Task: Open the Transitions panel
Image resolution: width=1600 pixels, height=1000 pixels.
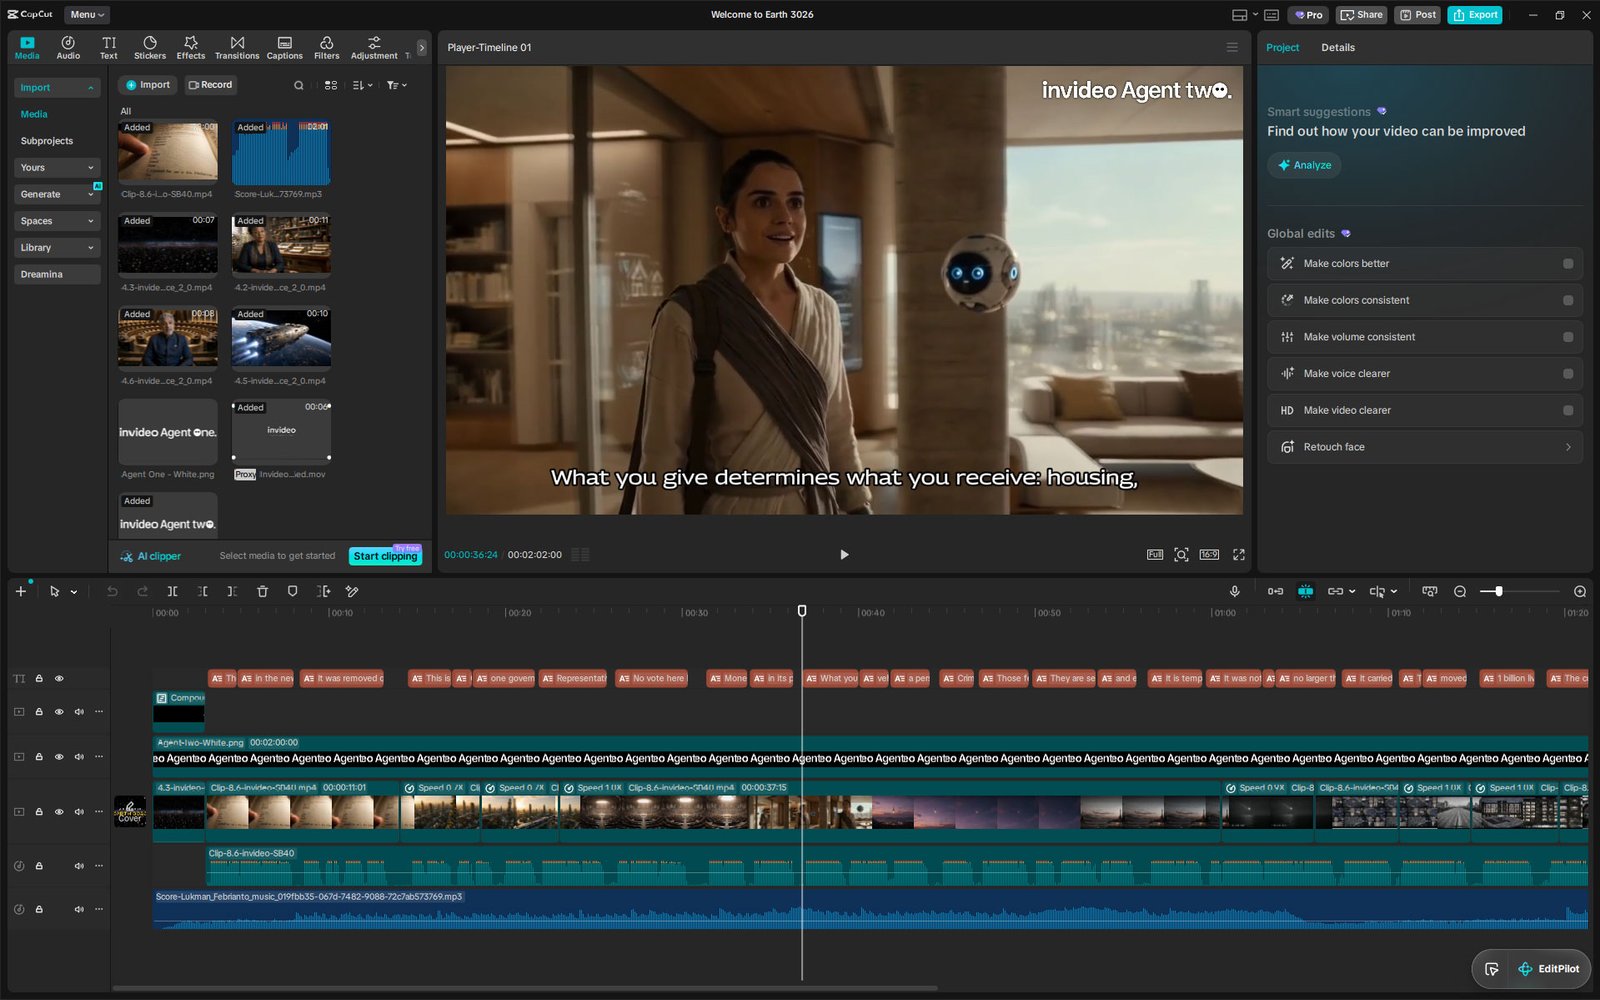Action: [x=237, y=47]
